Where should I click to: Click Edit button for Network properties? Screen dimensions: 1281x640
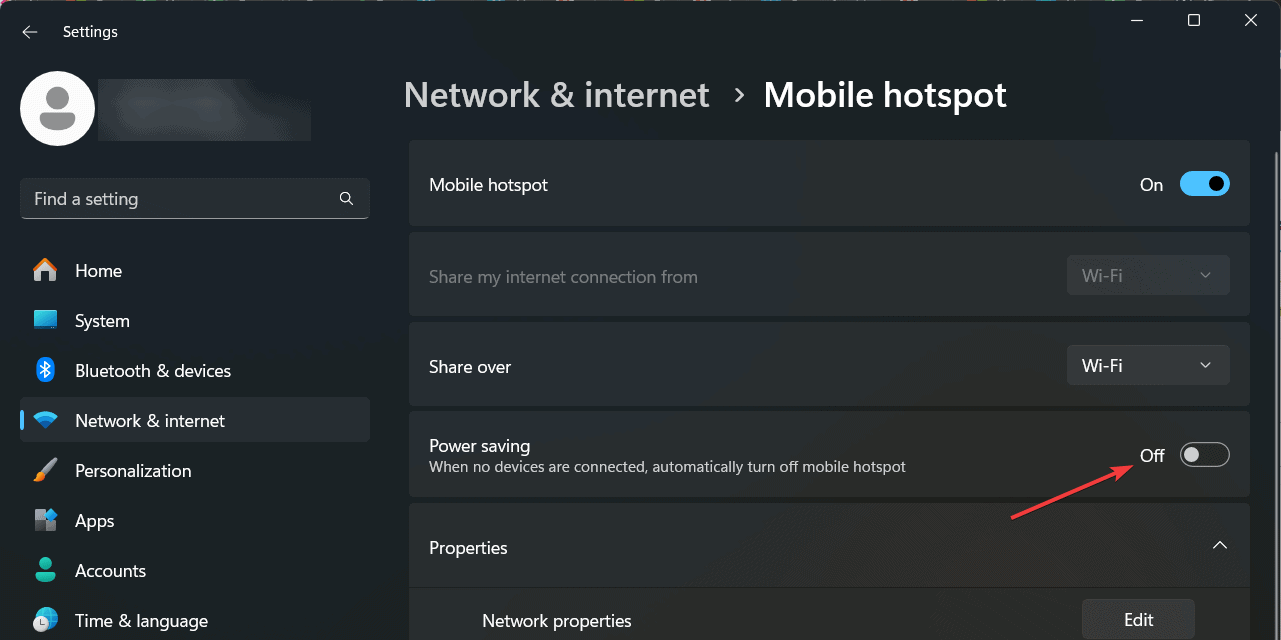tap(1138, 620)
